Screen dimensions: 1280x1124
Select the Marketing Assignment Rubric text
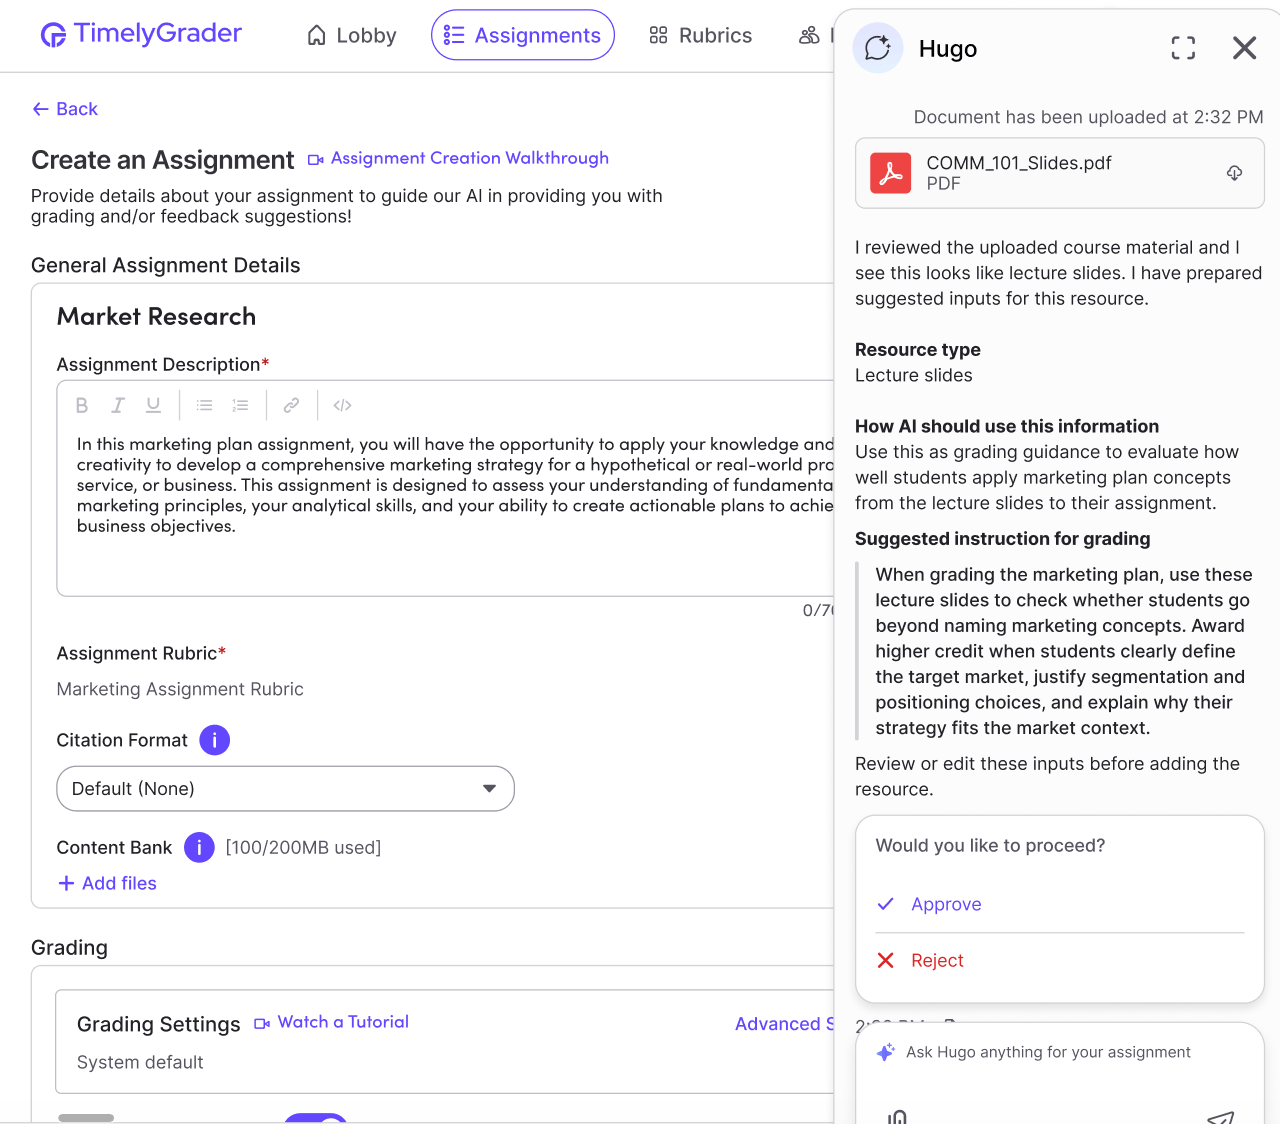tap(180, 689)
